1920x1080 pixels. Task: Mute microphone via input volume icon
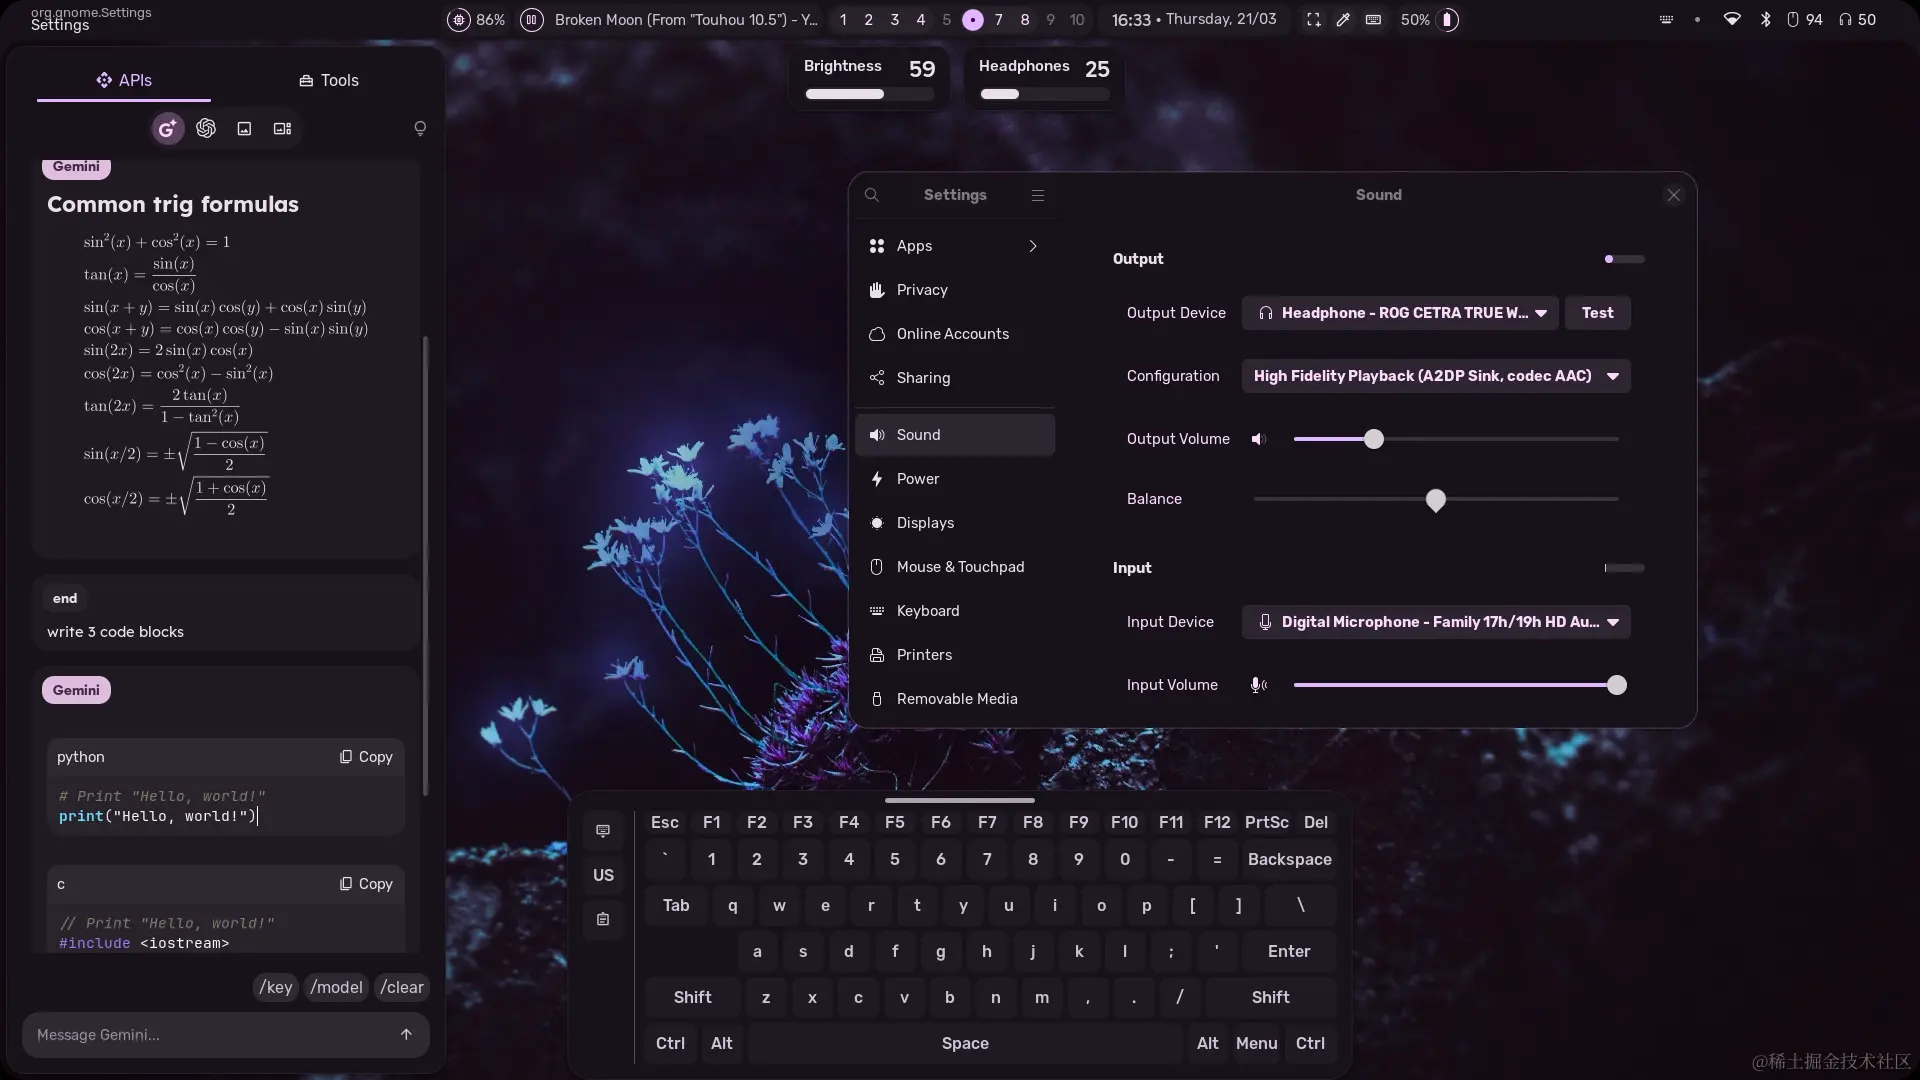[x=1259, y=685]
